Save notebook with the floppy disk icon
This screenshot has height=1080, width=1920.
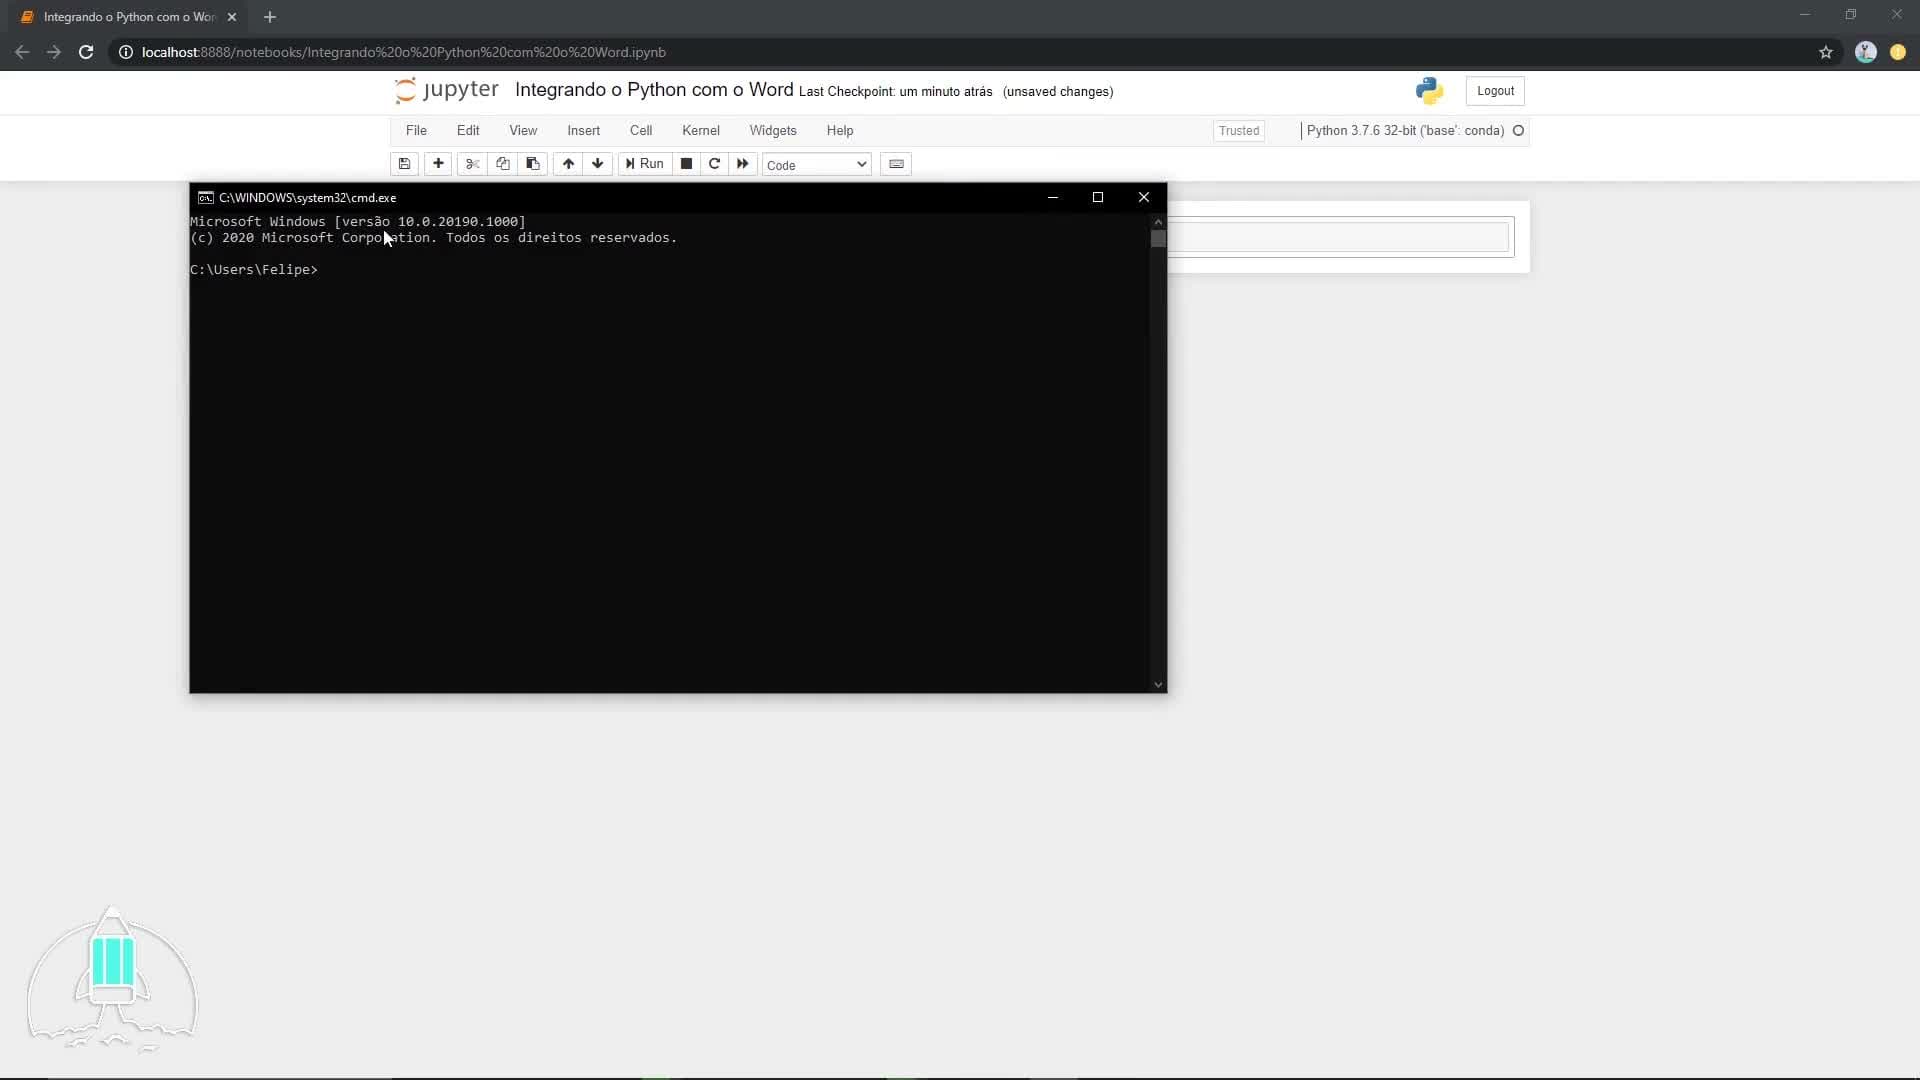(x=404, y=164)
